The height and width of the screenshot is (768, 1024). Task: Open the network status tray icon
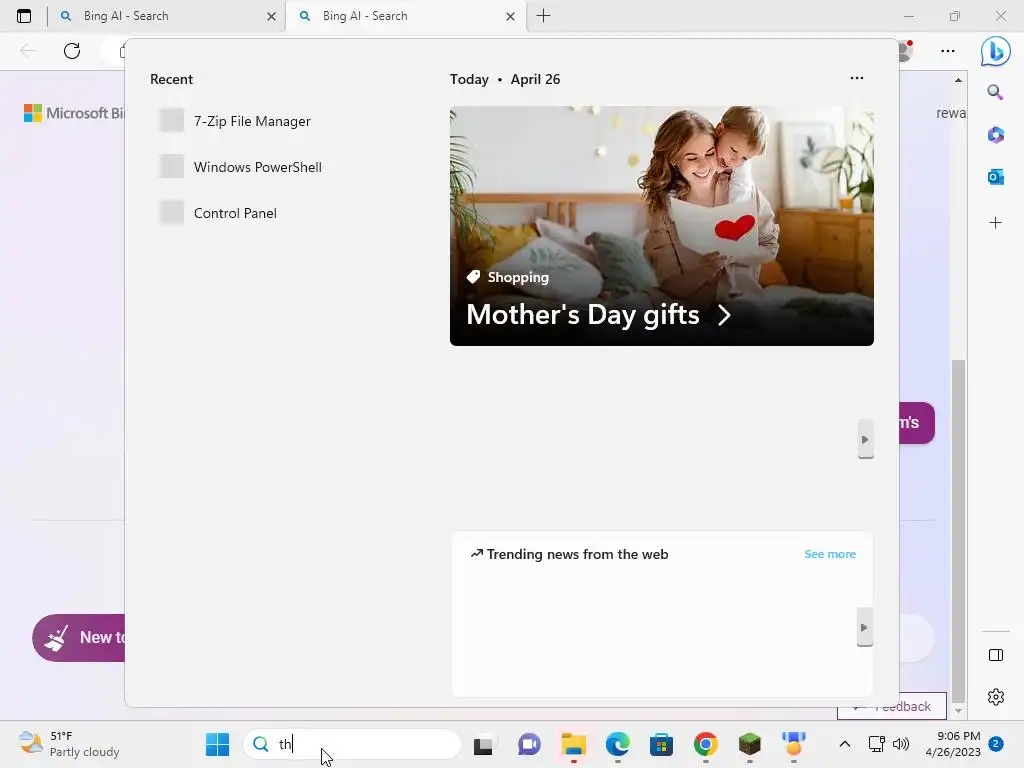click(x=876, y=744)
